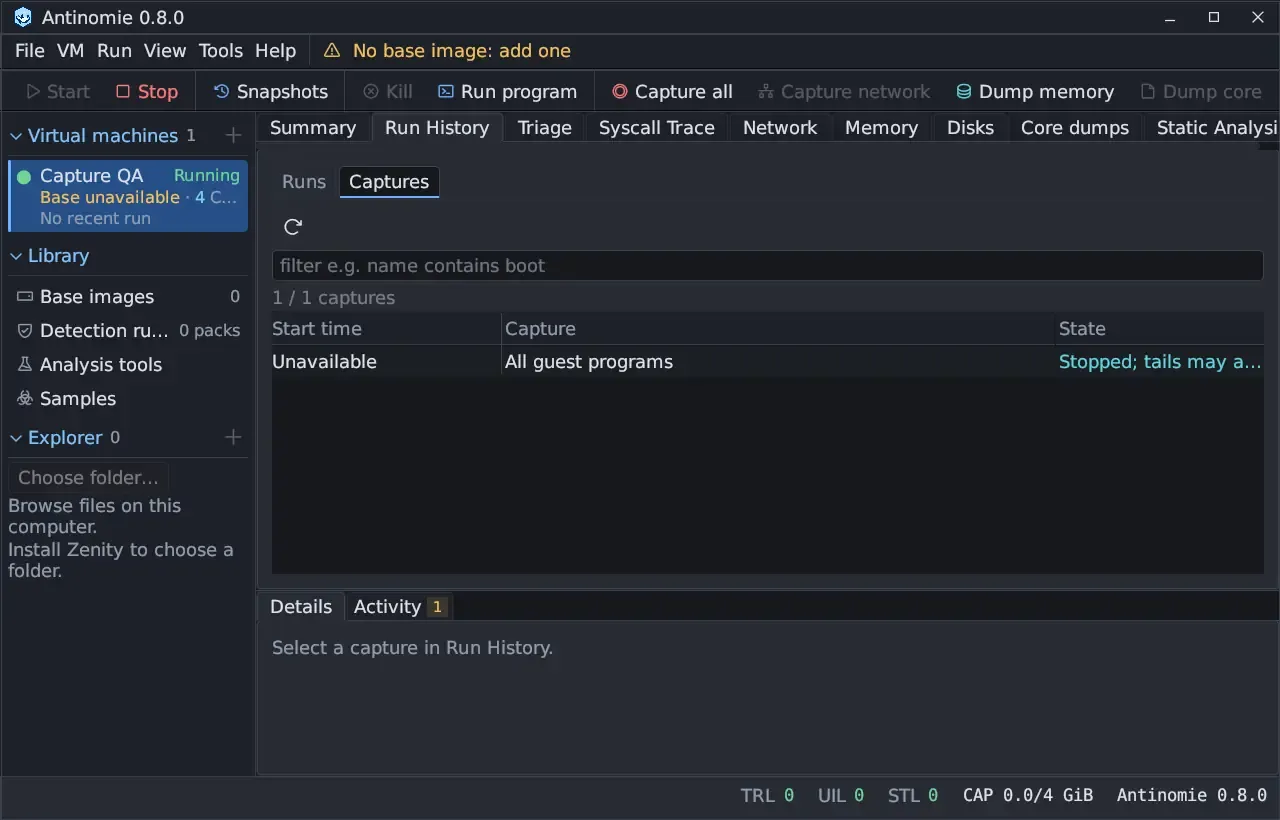Screen dimensions: 1280x820
Task: Switch to the Syscall Trace tab
Action: coord(657,128)
